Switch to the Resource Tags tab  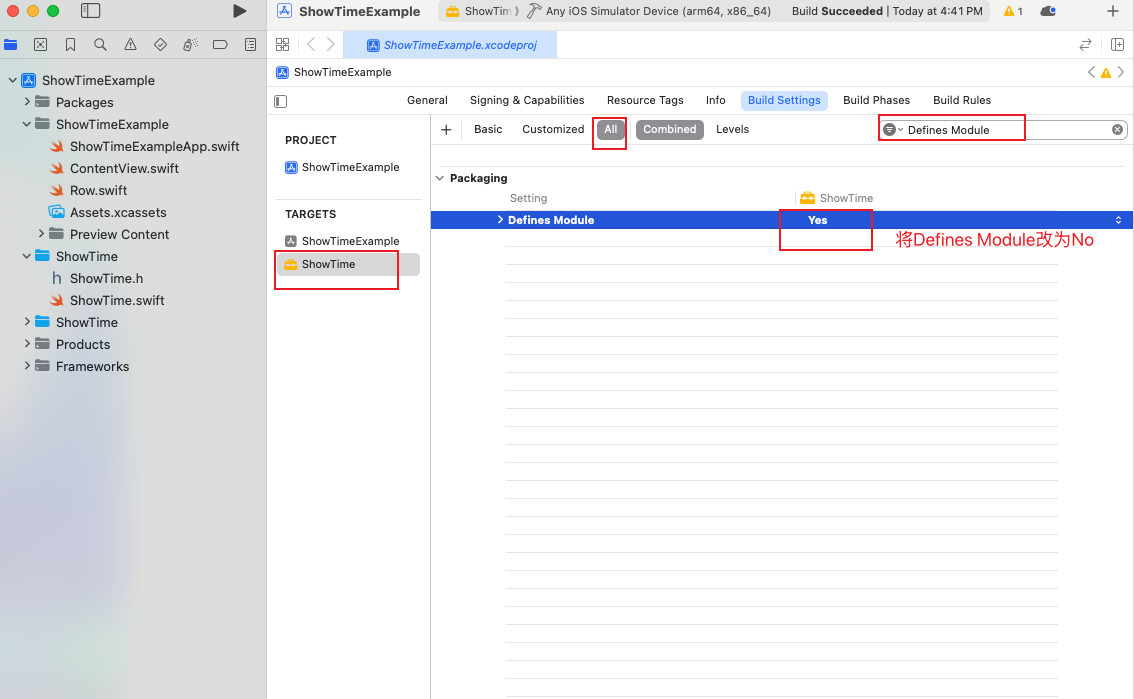point(645,100)
